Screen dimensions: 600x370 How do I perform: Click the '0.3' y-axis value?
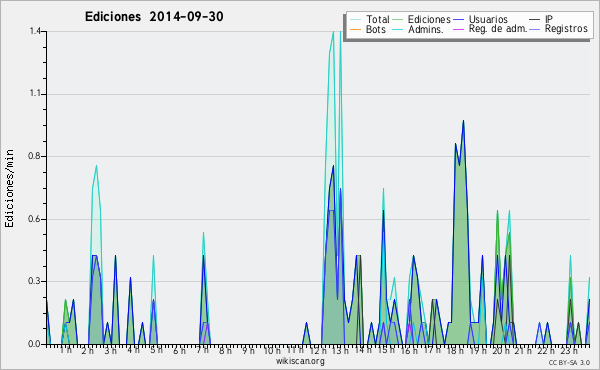35,281
